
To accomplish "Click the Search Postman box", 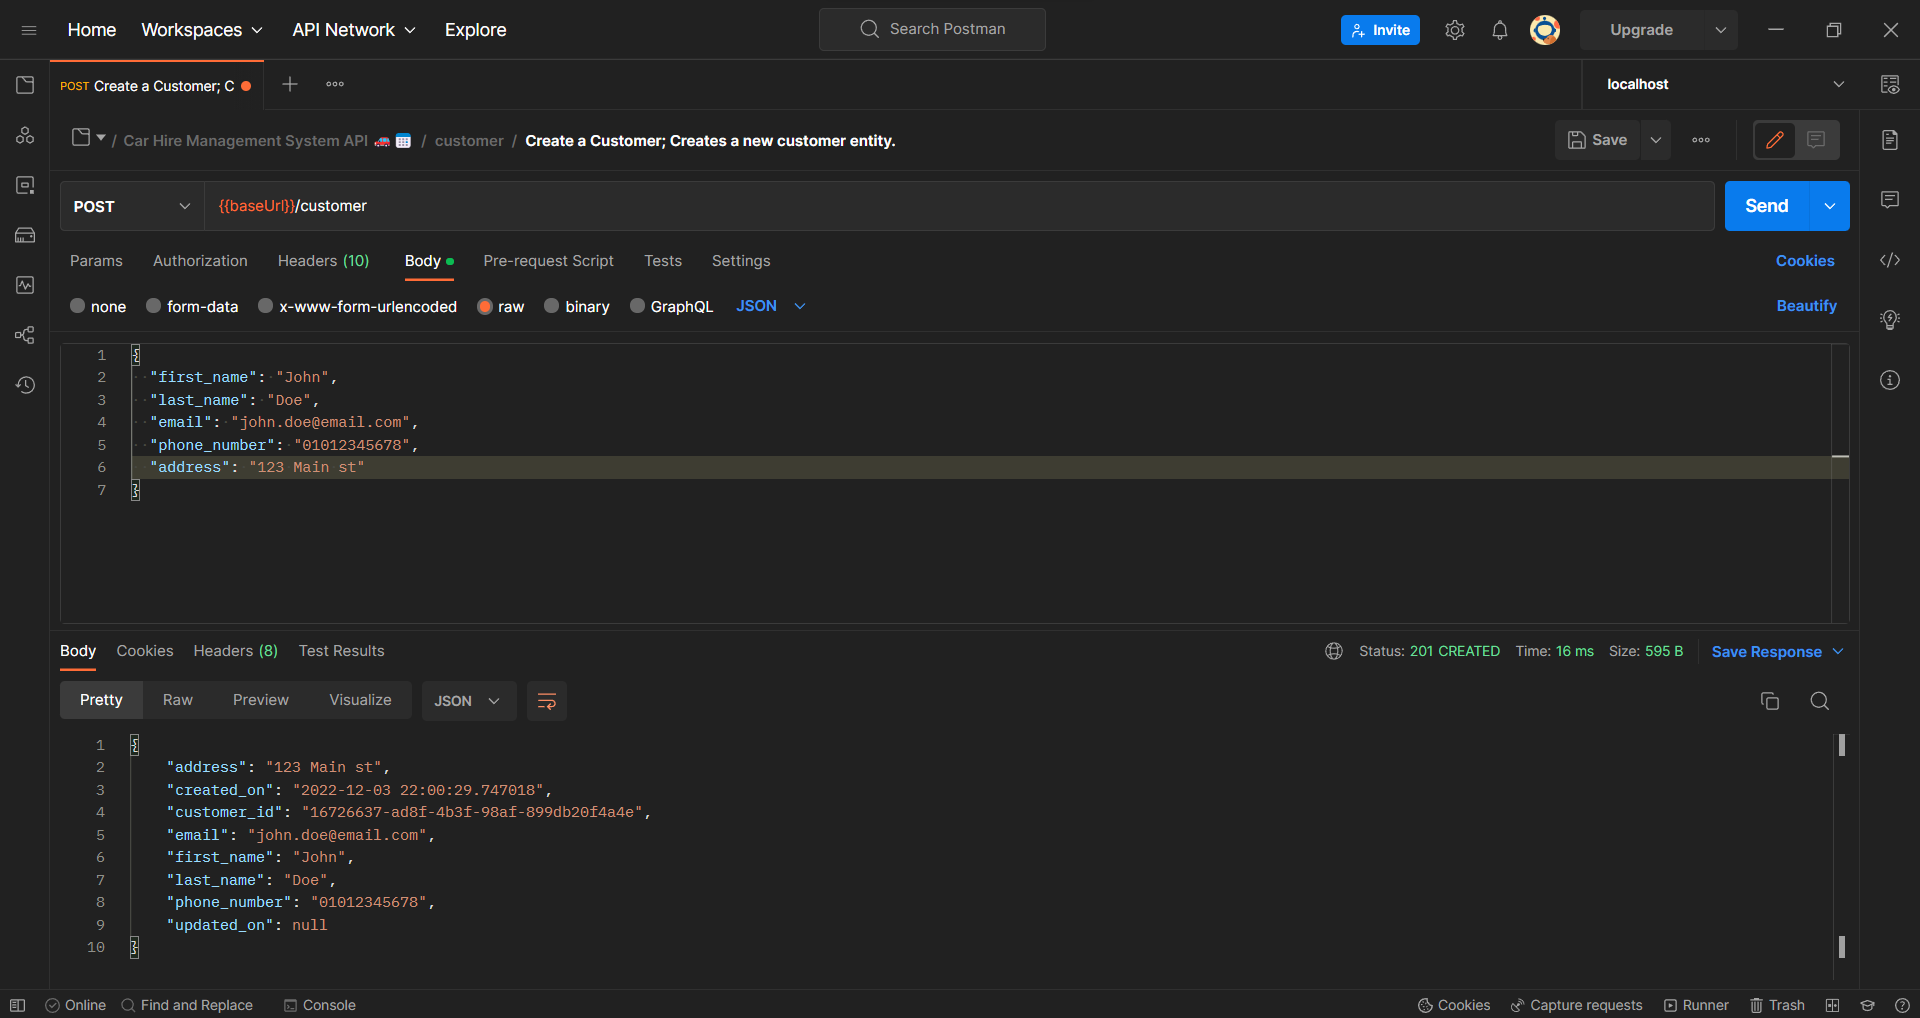I will point(932,29).
